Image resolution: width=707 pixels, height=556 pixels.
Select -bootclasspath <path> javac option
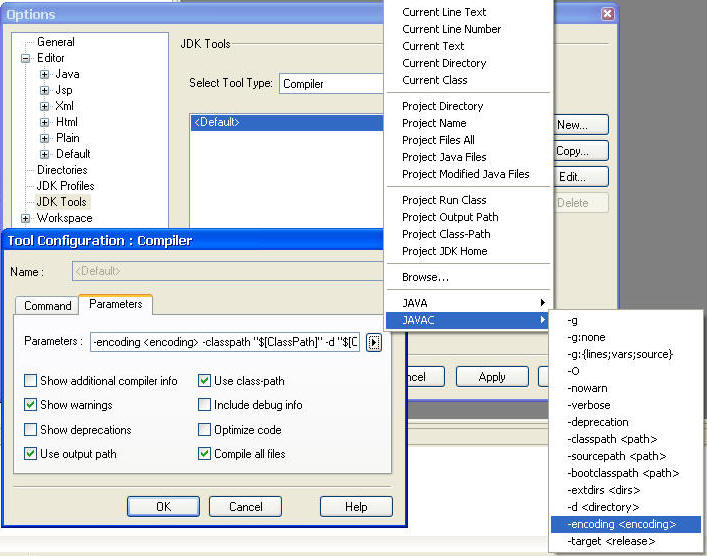click(x=626, y=473)
